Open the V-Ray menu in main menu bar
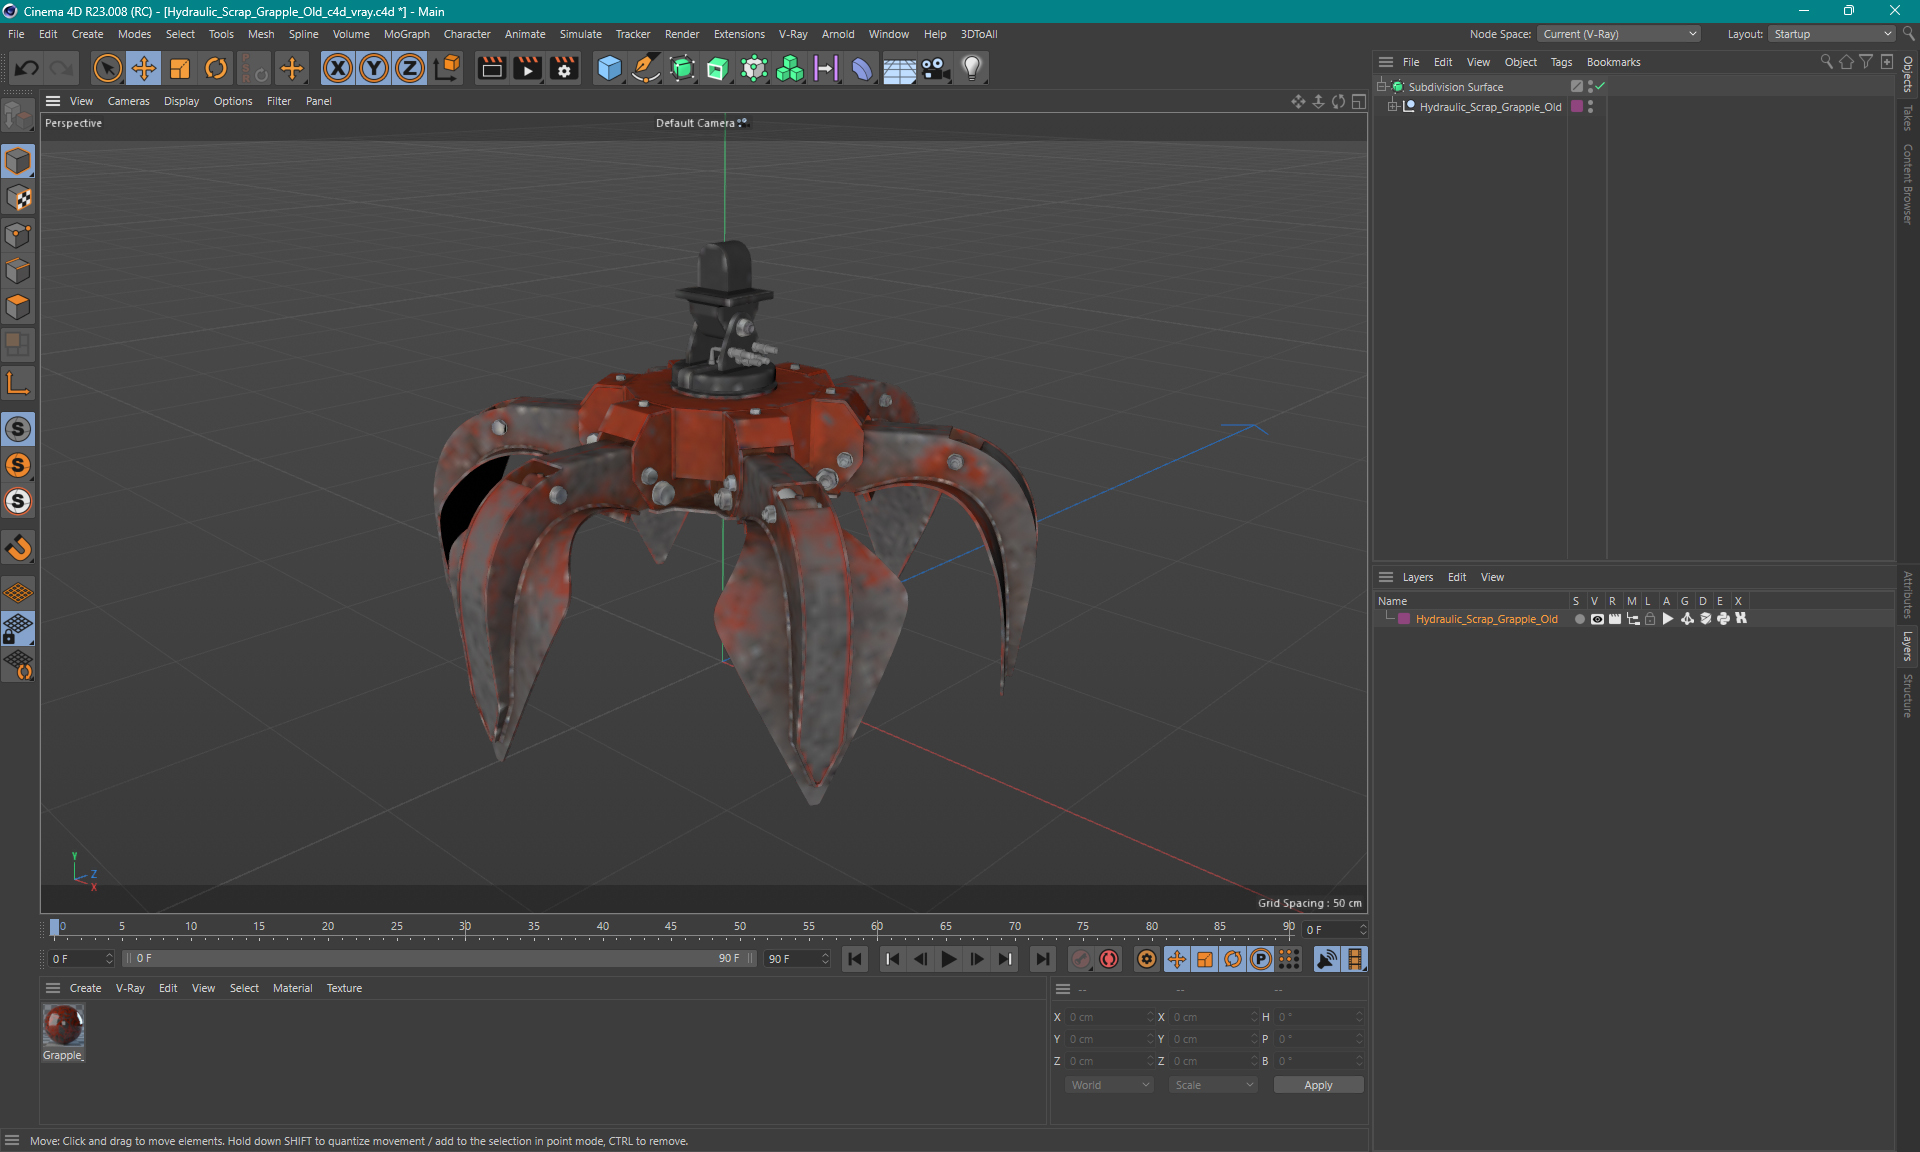 point(793,34)
